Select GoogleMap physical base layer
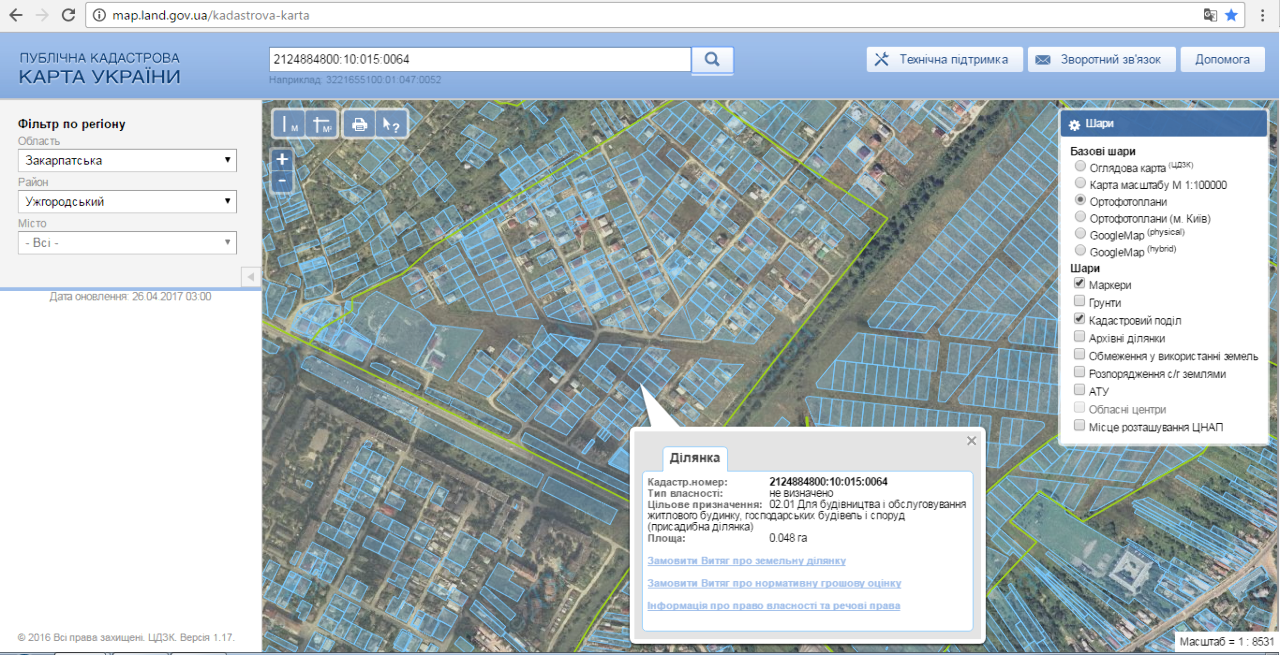The height and width of the screenshot is (655, 1280). click(x=1080, y=234)
